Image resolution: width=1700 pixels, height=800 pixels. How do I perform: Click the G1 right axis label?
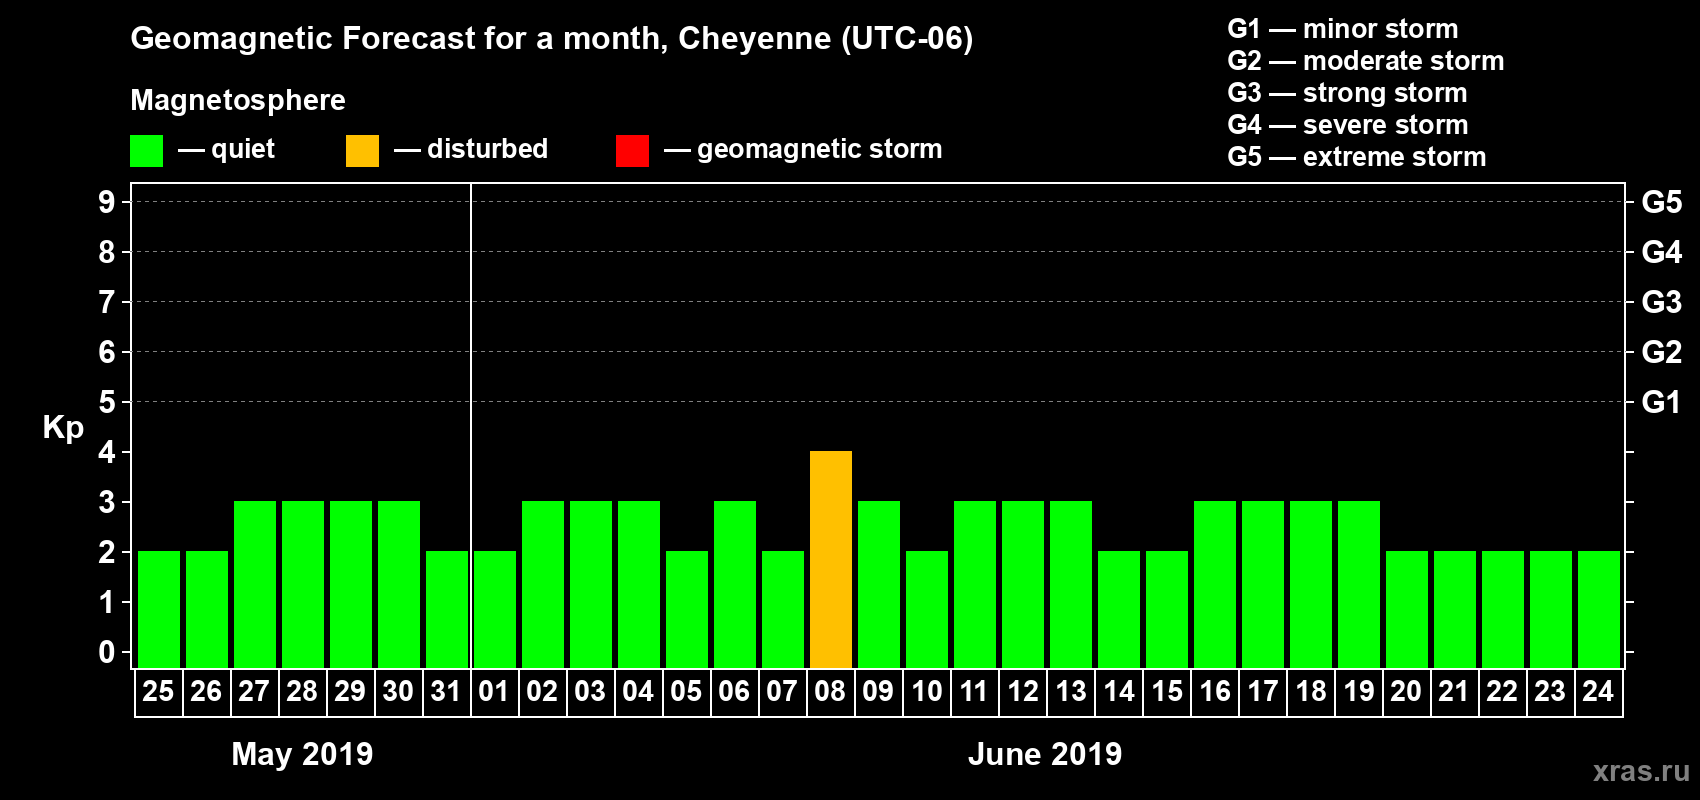(x=1662, y=402)
